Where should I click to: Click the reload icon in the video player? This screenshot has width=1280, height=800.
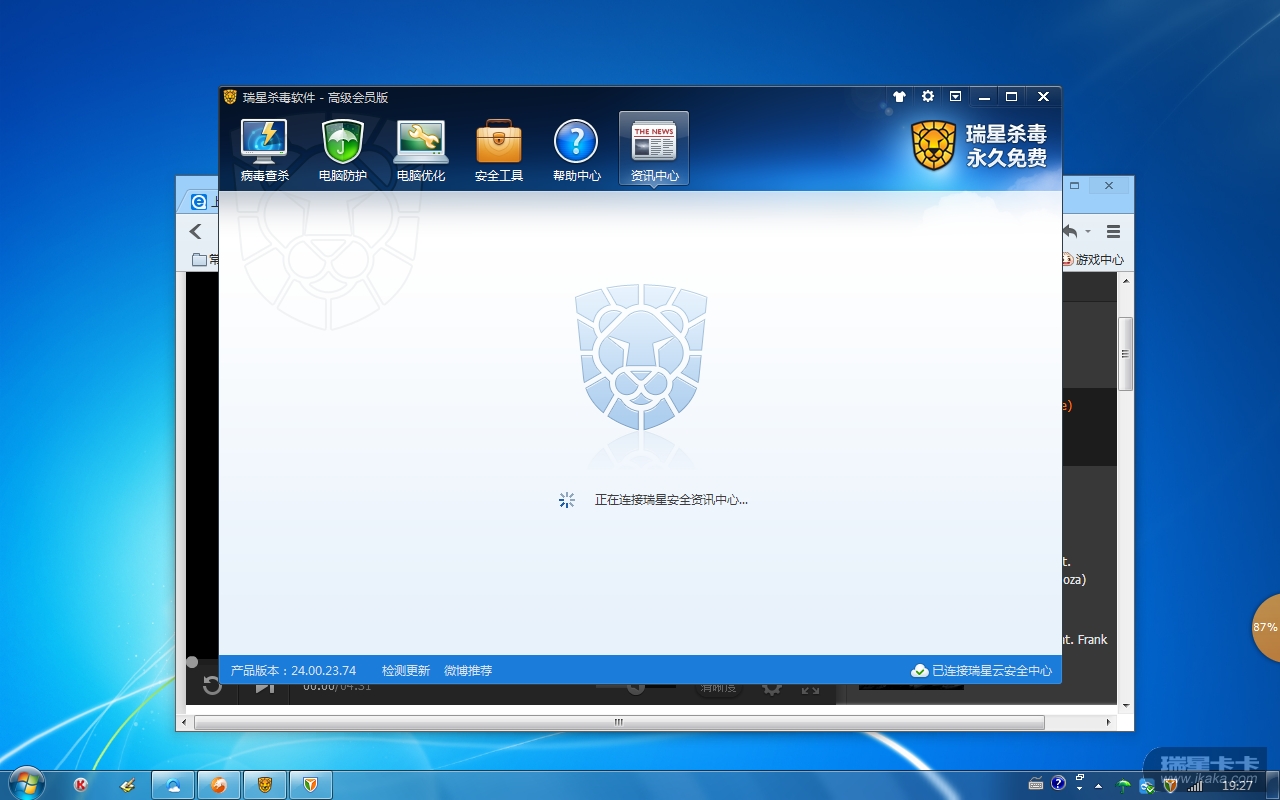[212, 685]
